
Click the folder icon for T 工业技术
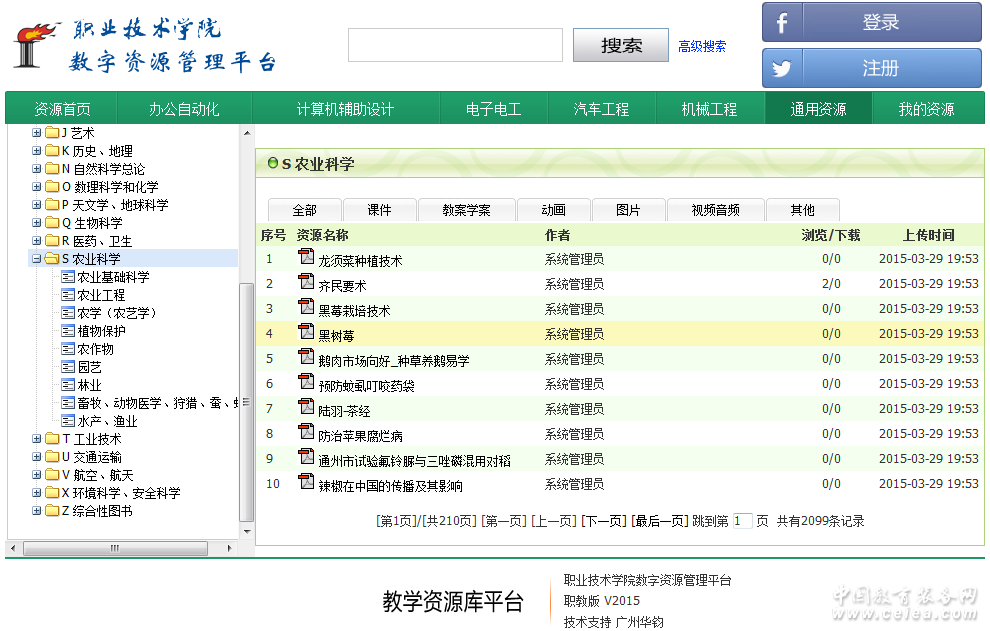[52, 439]
